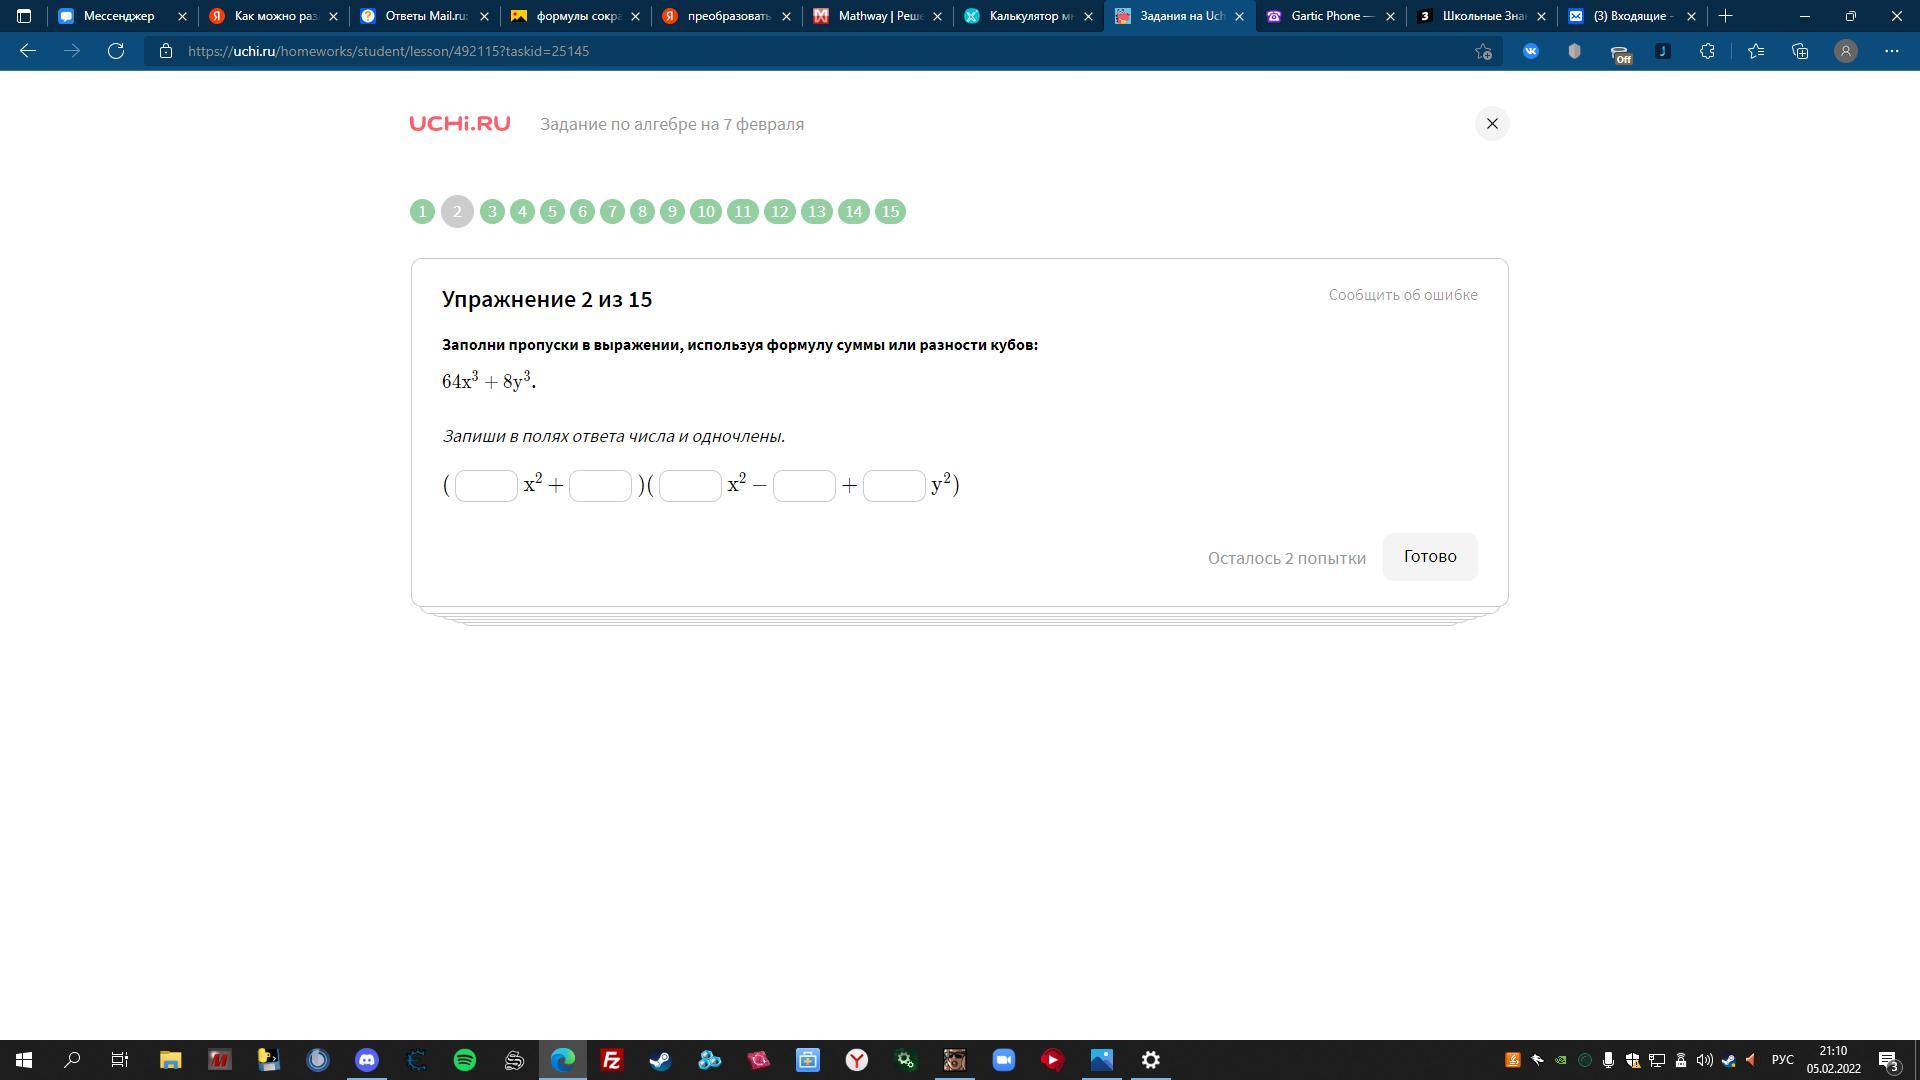
Task: Open the Collections icon in toolbar
Action: [1800, 51]
